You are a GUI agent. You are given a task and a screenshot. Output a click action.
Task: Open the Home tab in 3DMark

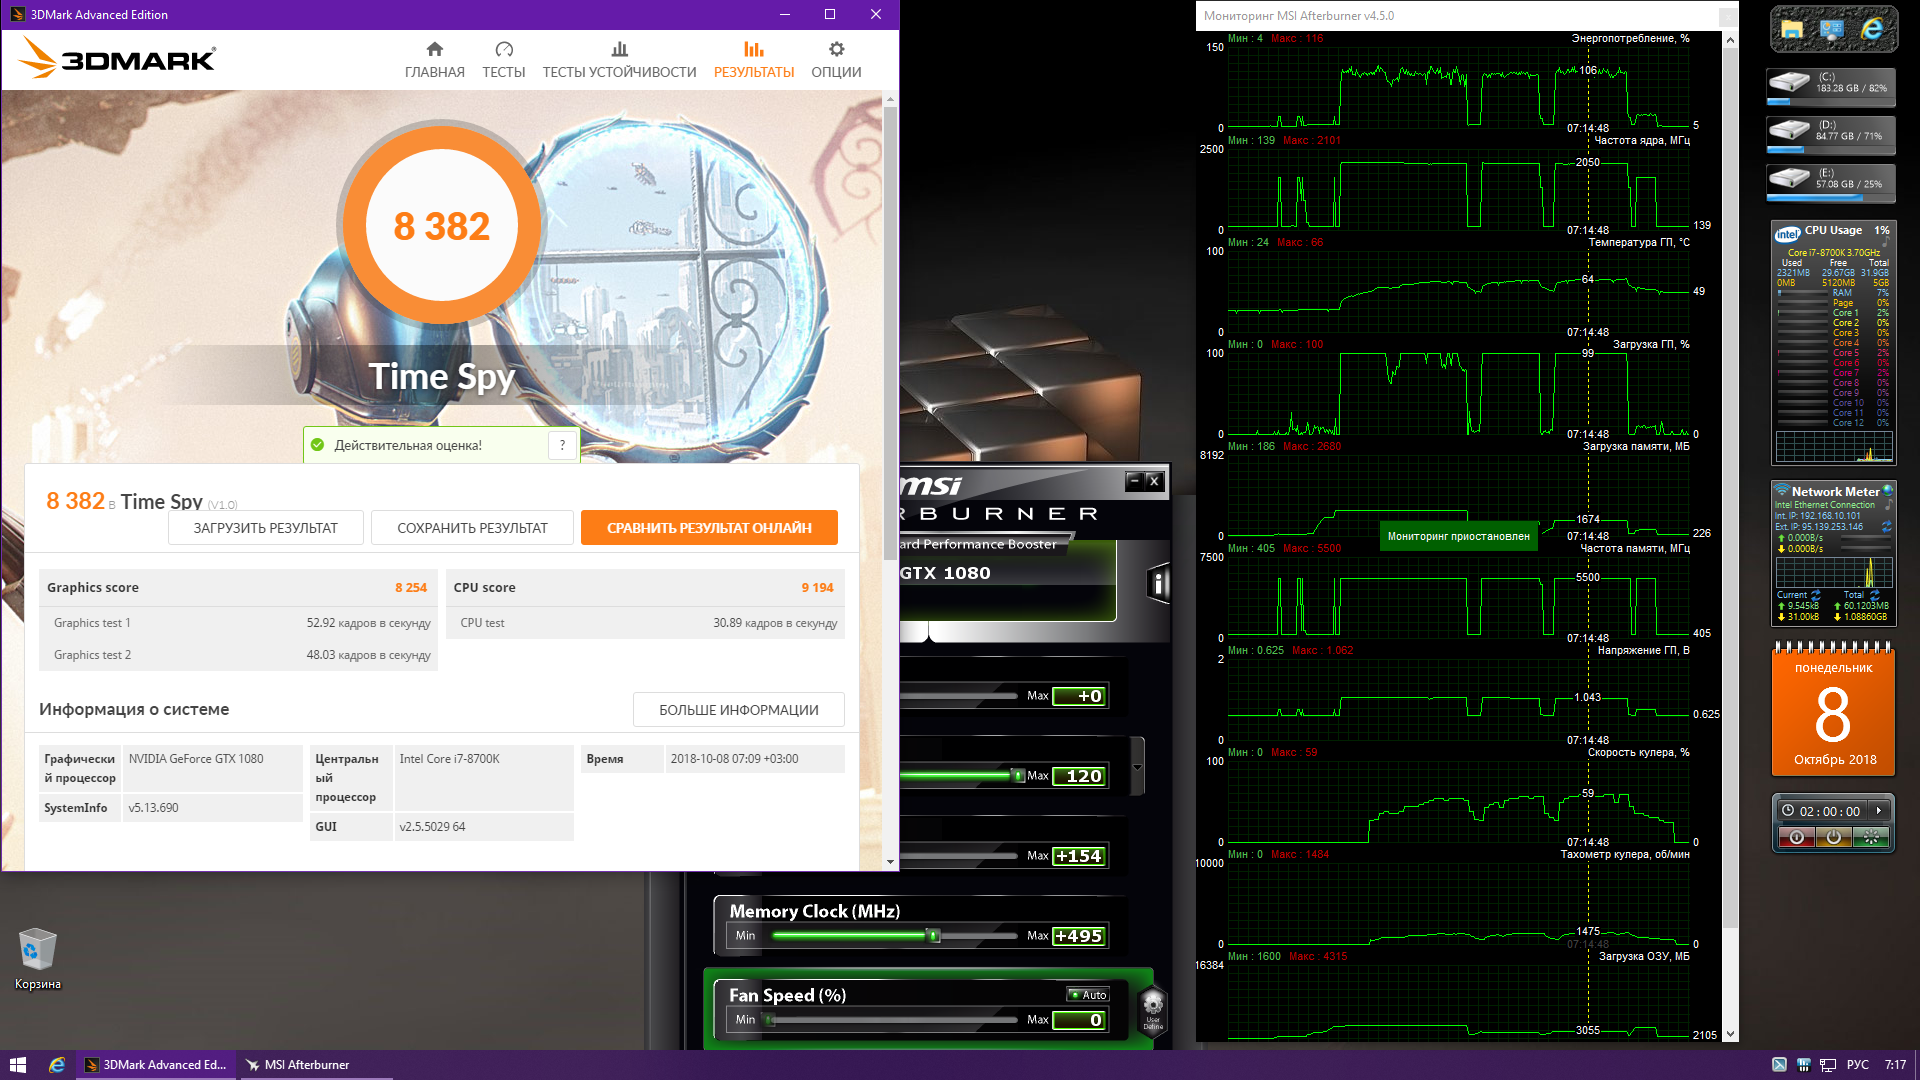[x=434, y=60]
